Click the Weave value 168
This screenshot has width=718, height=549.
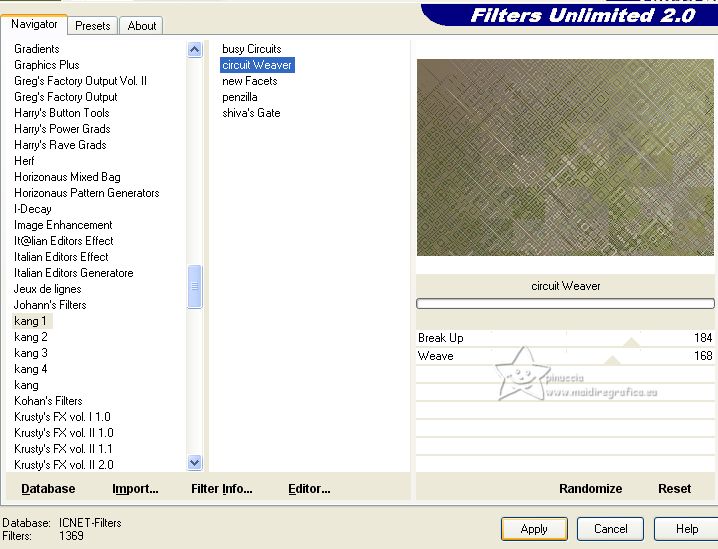[x=703, y=356]
